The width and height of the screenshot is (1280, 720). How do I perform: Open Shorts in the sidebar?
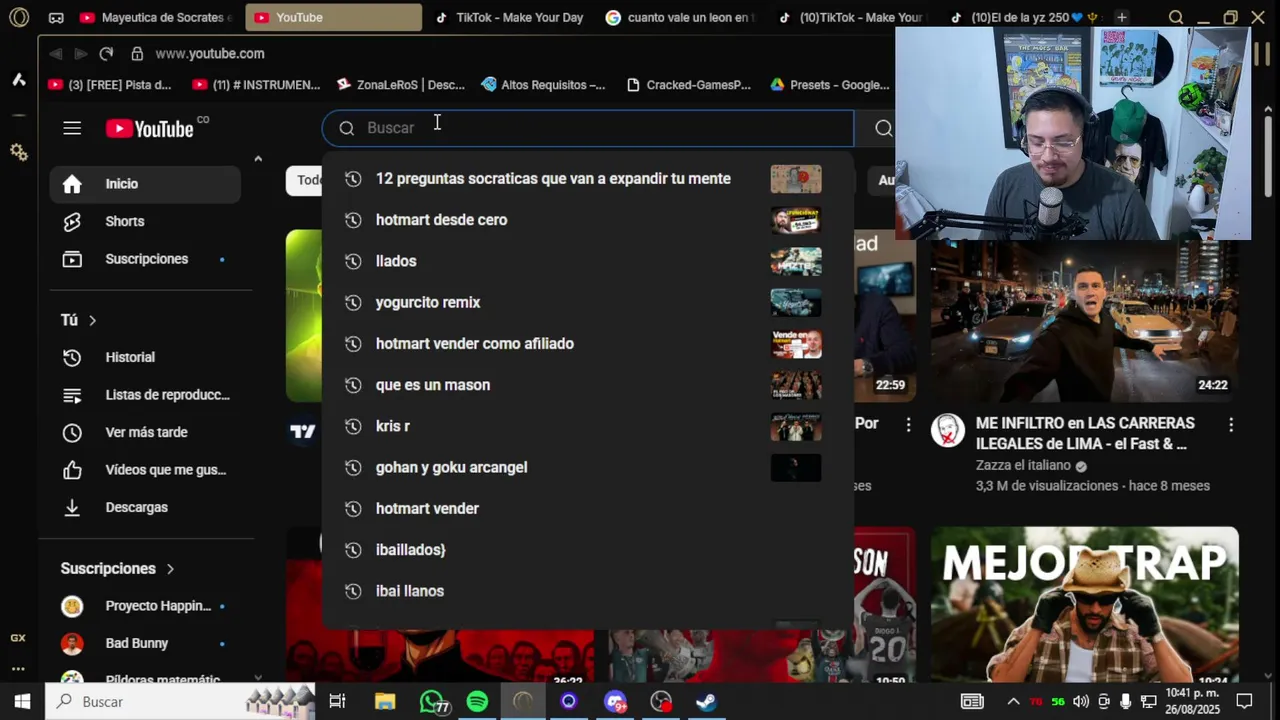pyautogui.click(x=145, y=221)
